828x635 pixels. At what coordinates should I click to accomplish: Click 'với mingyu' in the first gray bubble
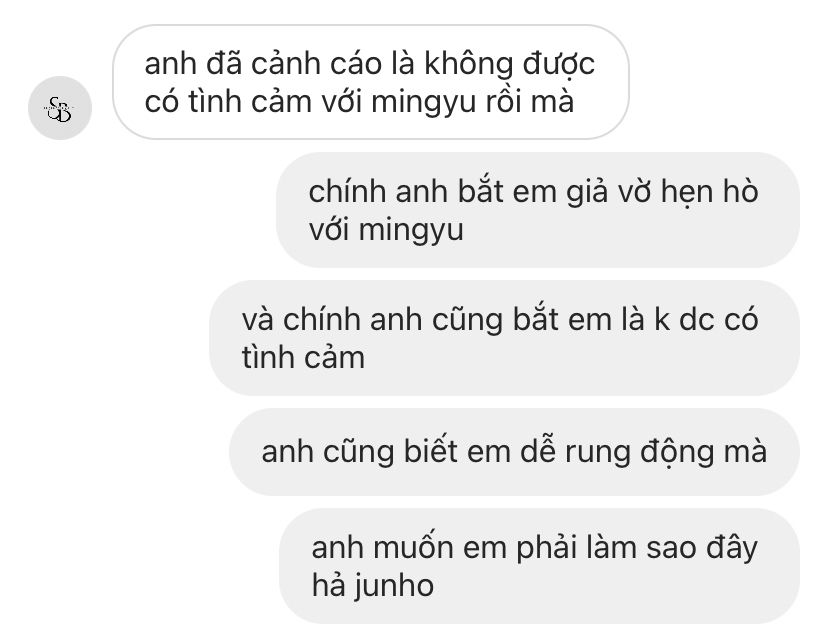tap(386, 230)
